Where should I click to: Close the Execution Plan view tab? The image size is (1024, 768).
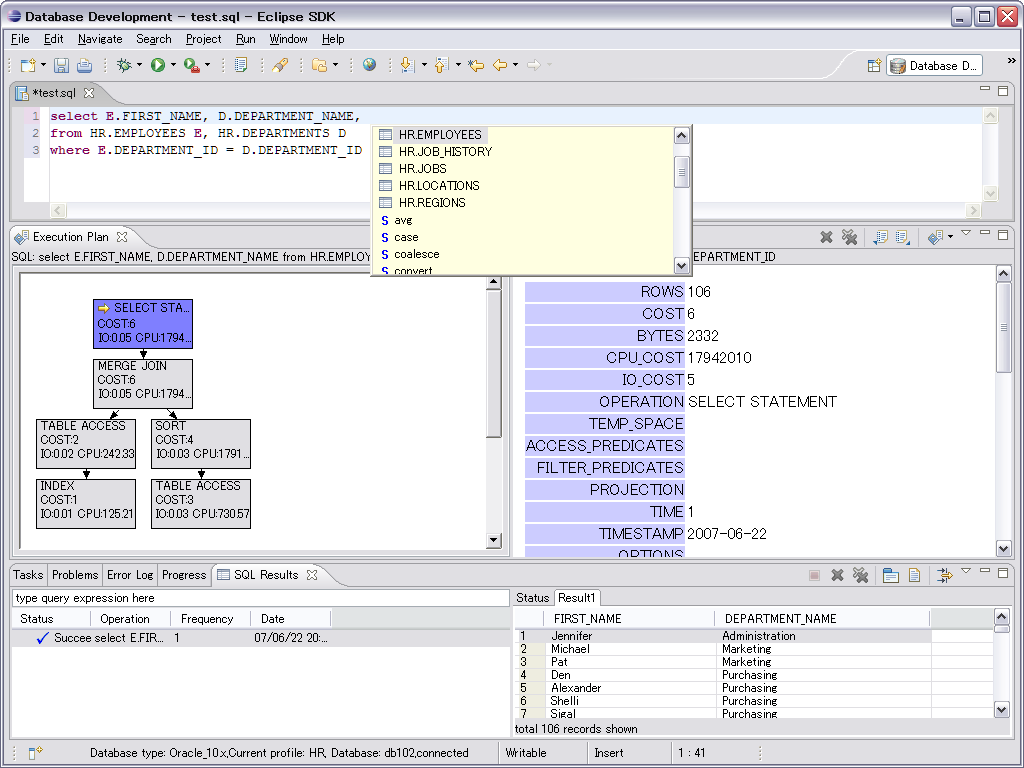point(121,236)
